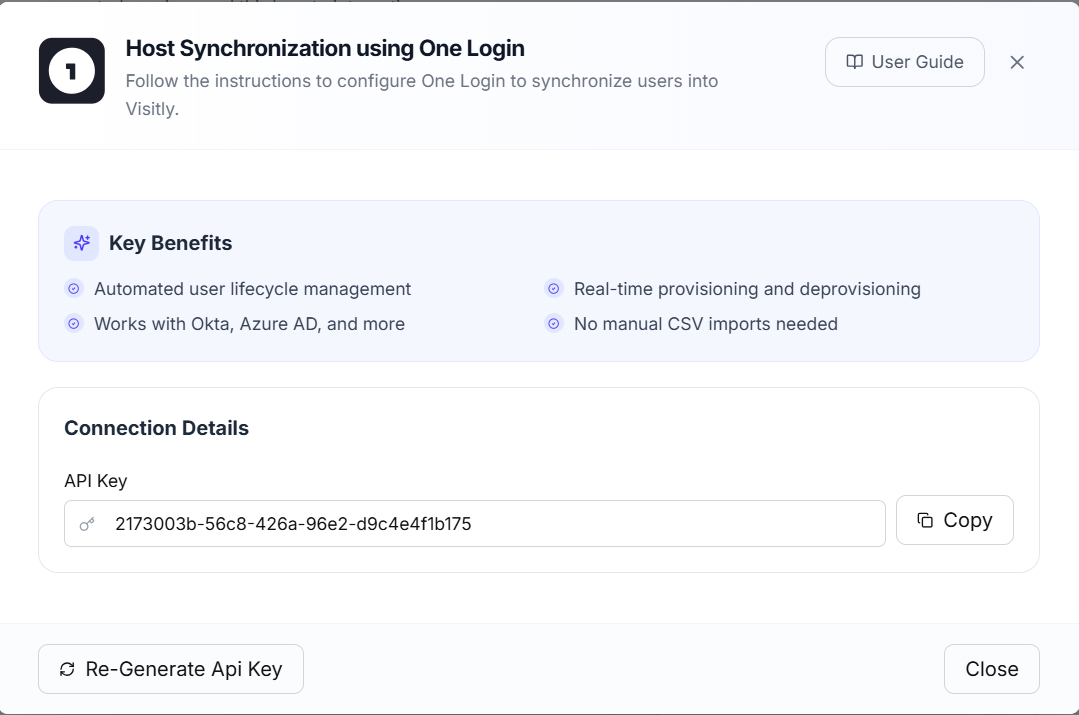The height and width of the screenshot is (715, 1079).
Task: Click the sparkle icon beside Key Benefits
Action: pos(82,243)
